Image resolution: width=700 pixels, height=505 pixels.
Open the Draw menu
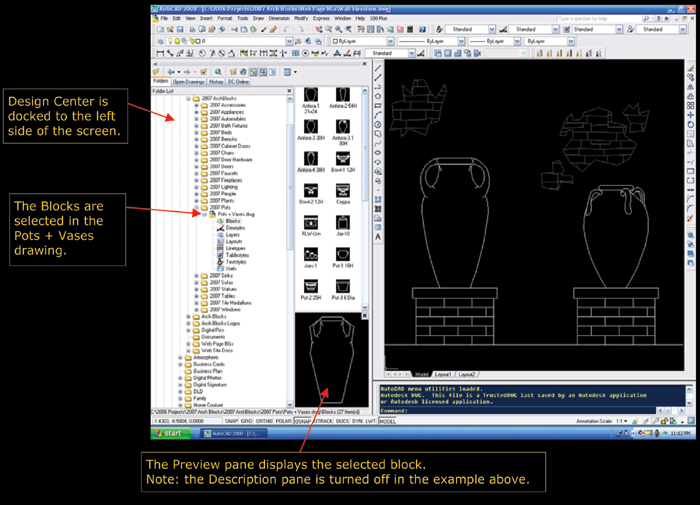[258, 18]
